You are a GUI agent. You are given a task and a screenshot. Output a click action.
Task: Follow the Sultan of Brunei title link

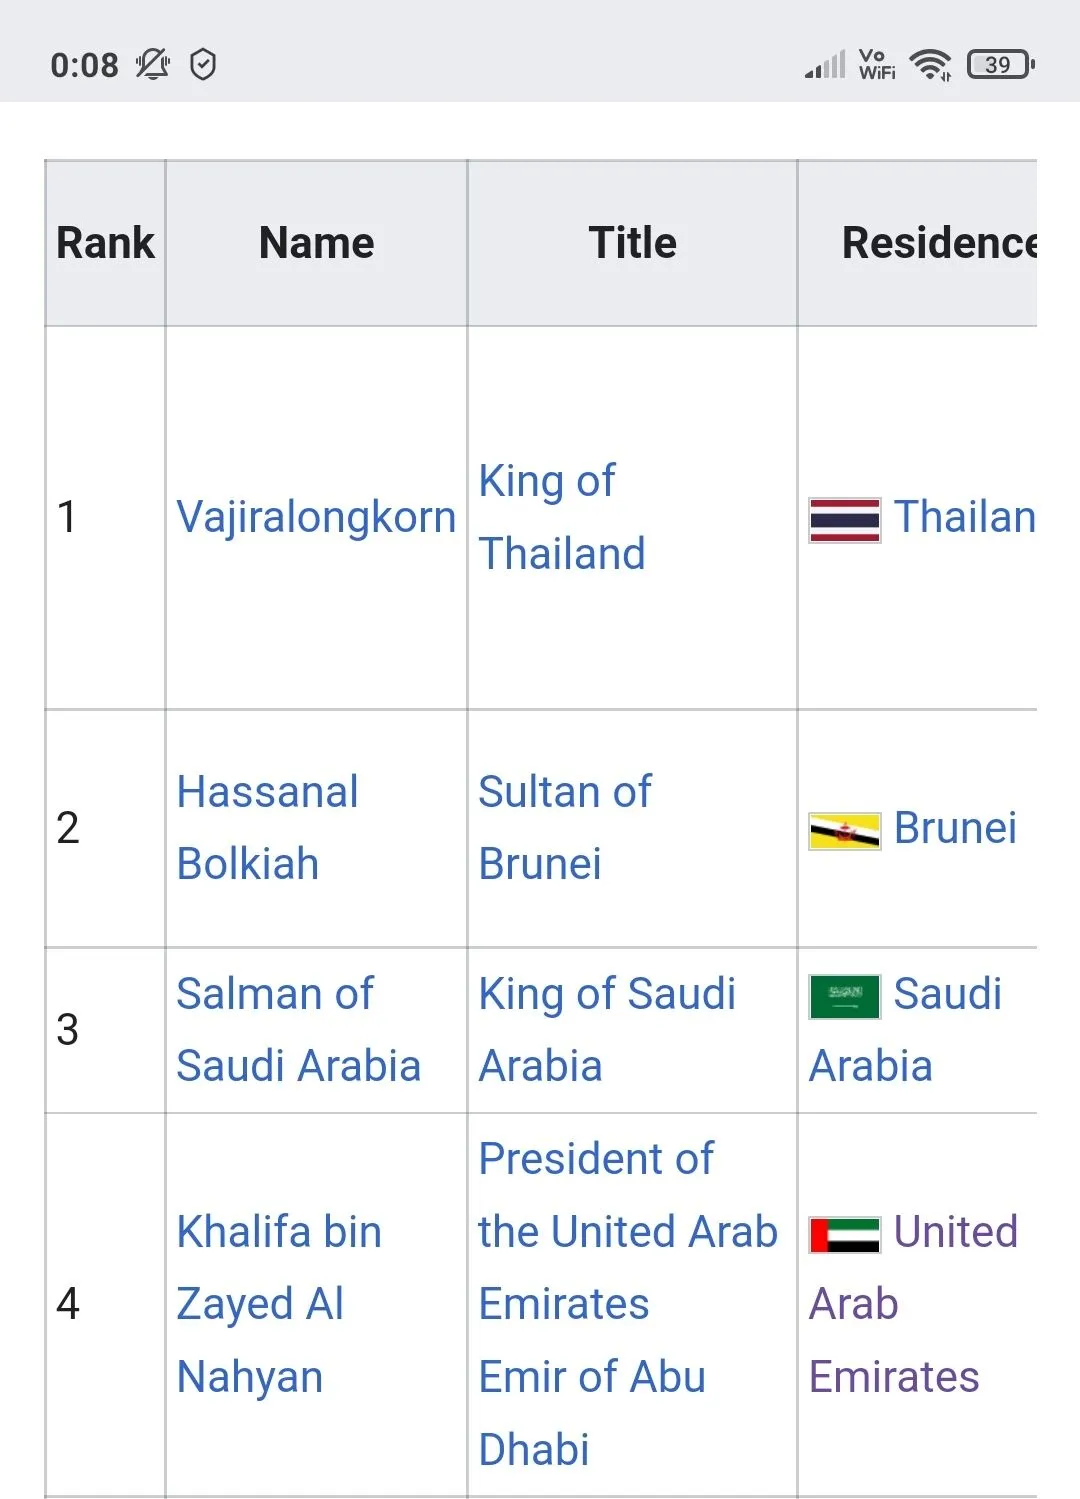tap(565, 828)
